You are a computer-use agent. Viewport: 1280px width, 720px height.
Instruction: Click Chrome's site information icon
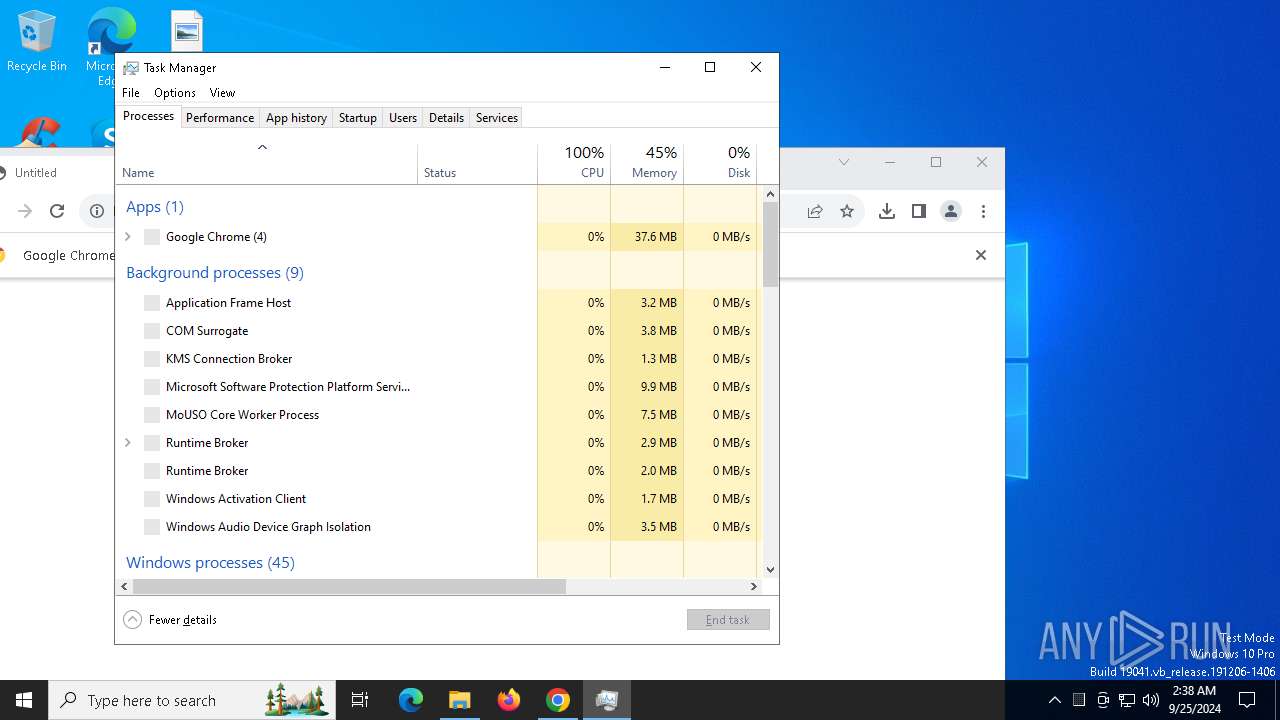click(x=97, y=211)
